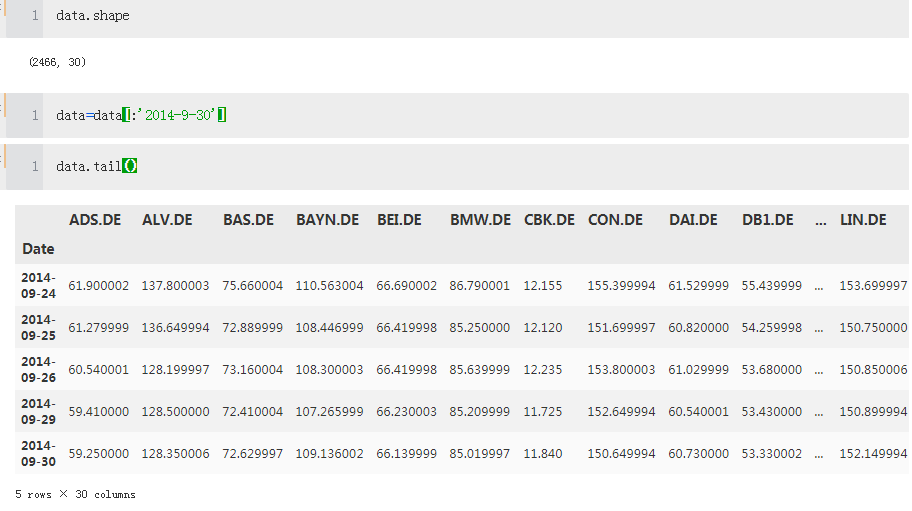This screenshot has height=511, width=912.
Task: Click cell value 153.699997
Action: [873, 285]
